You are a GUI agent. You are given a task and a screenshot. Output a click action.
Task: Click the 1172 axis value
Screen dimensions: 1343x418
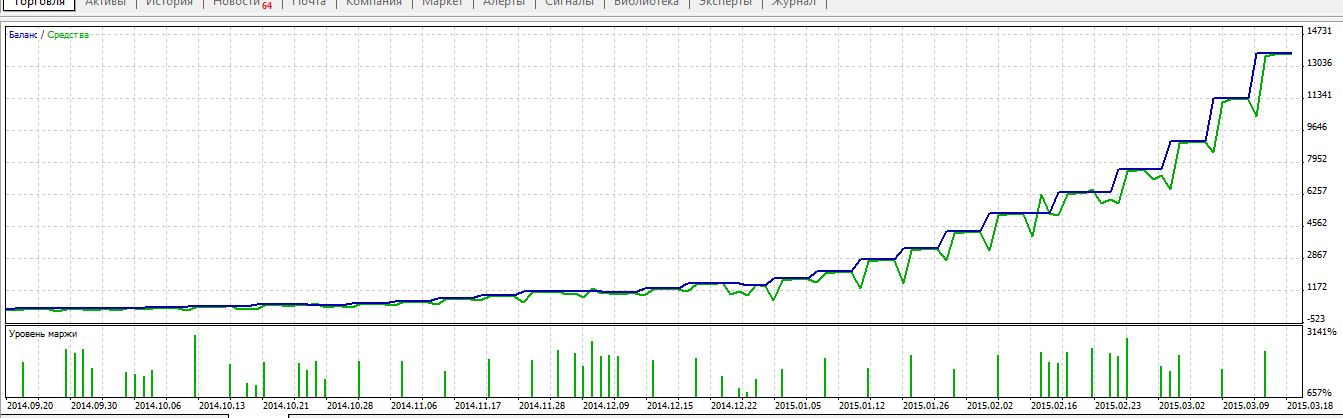click(1318, 288)
